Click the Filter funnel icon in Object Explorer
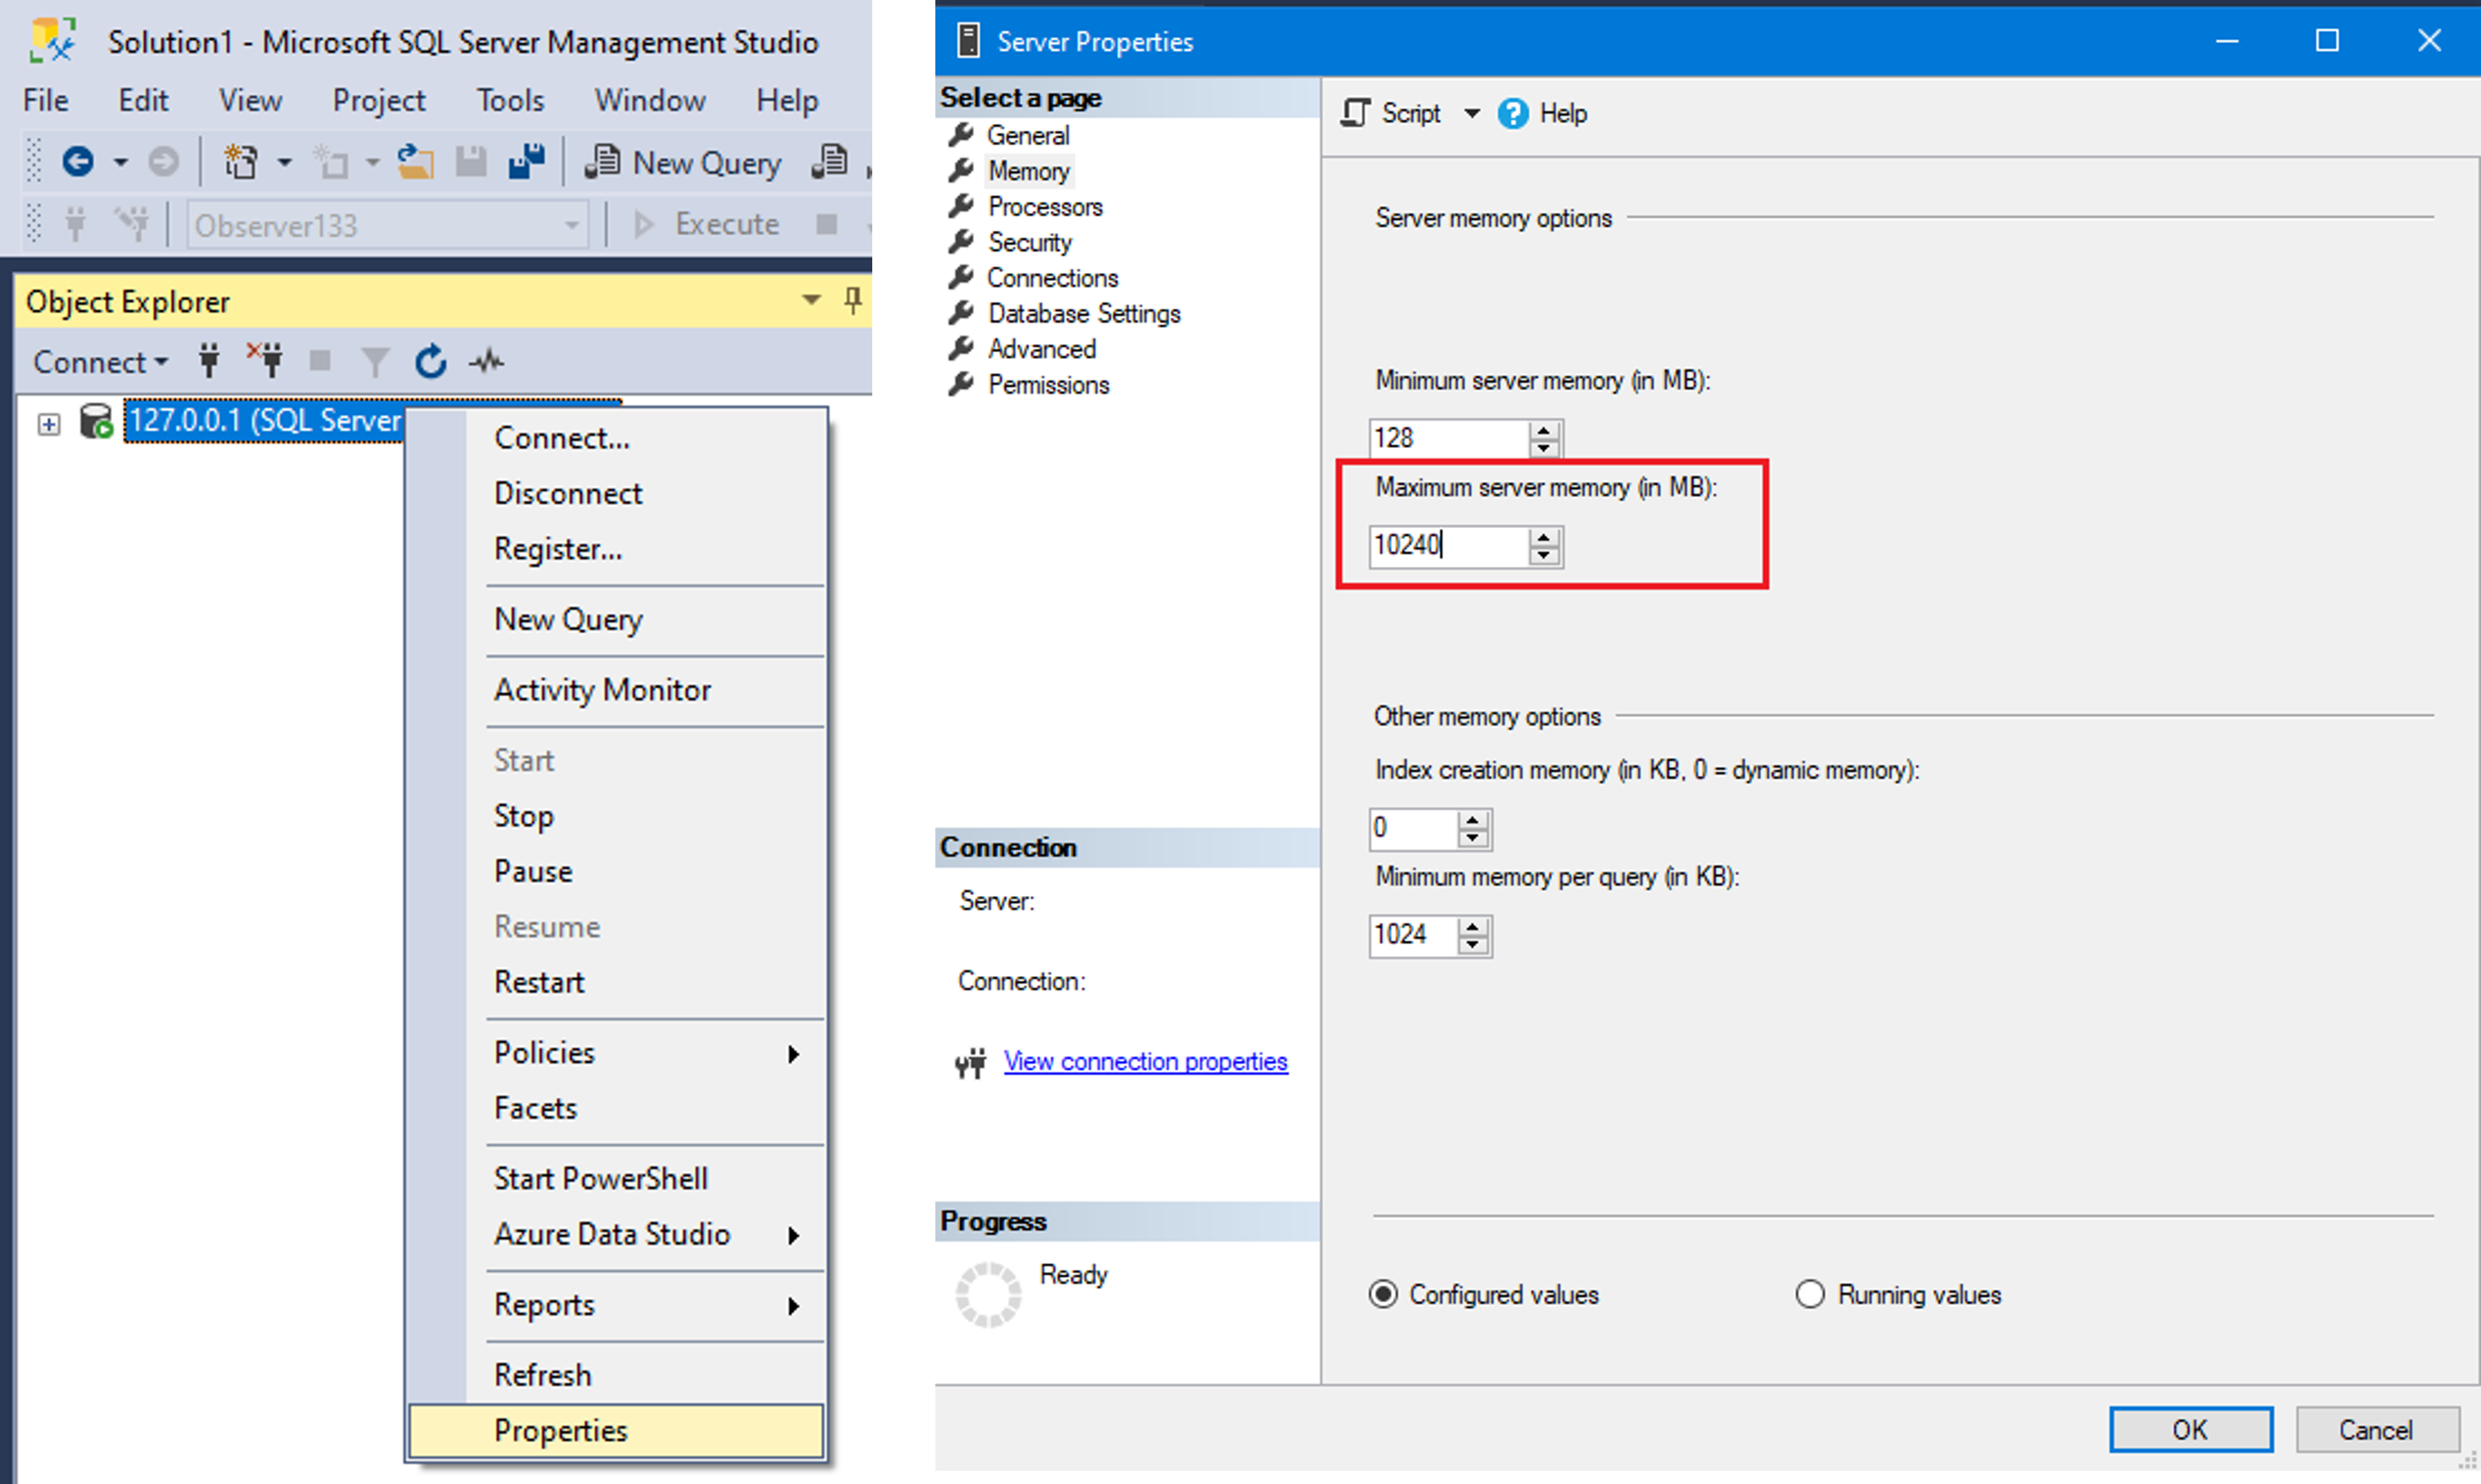This screenshot has width=2481, height=1484. click(375, 361)
